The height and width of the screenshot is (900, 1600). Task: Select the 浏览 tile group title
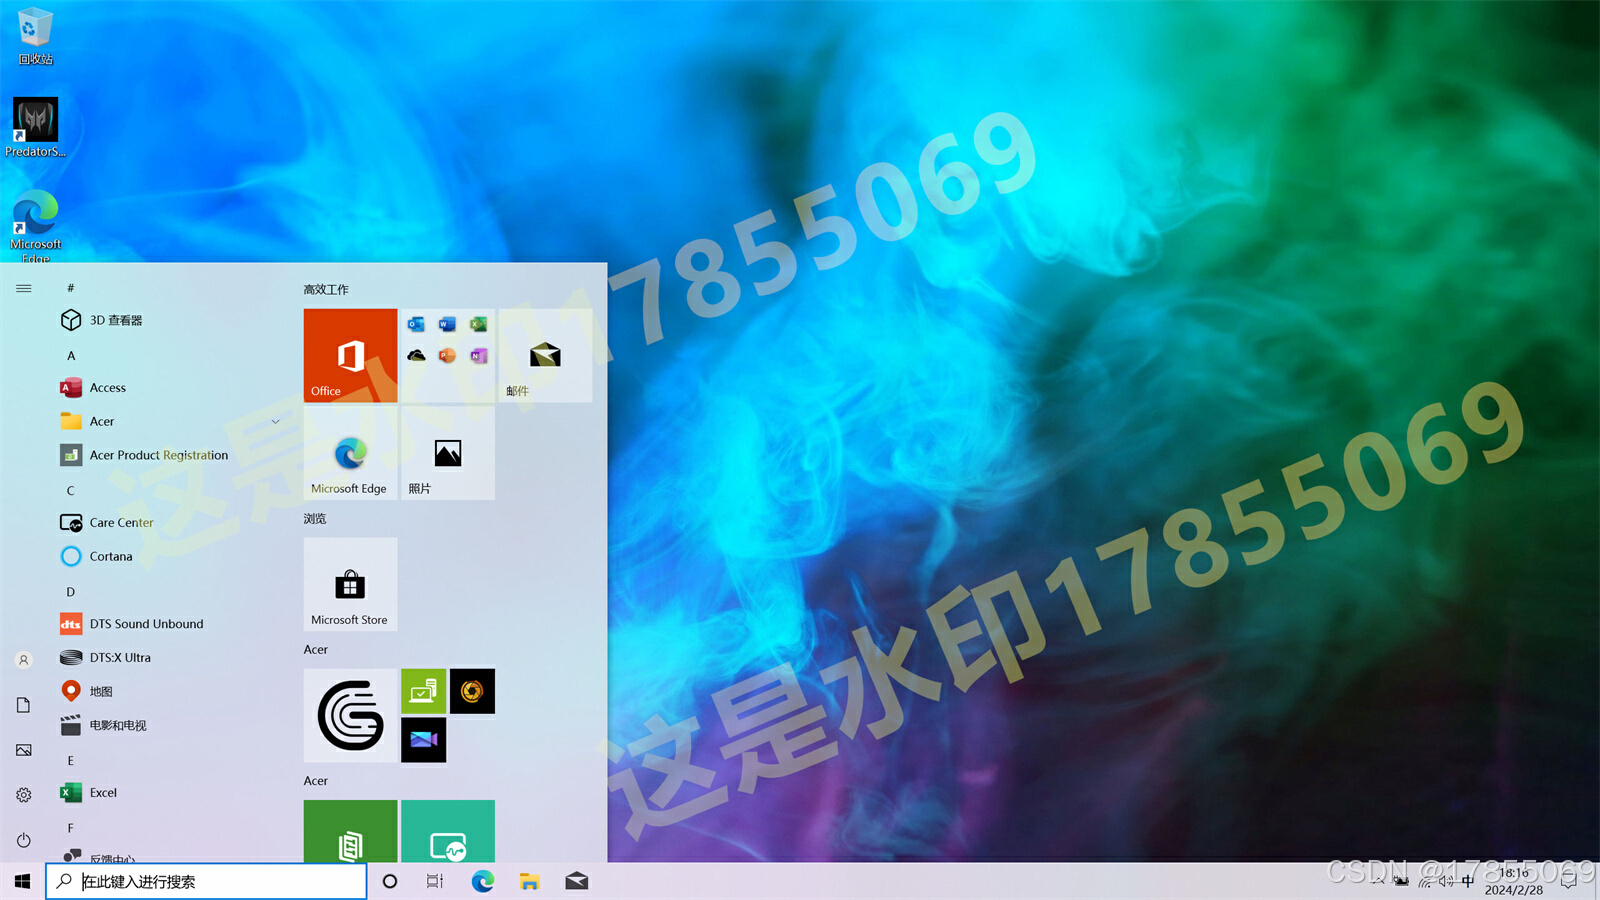click(x=315, y=519)
